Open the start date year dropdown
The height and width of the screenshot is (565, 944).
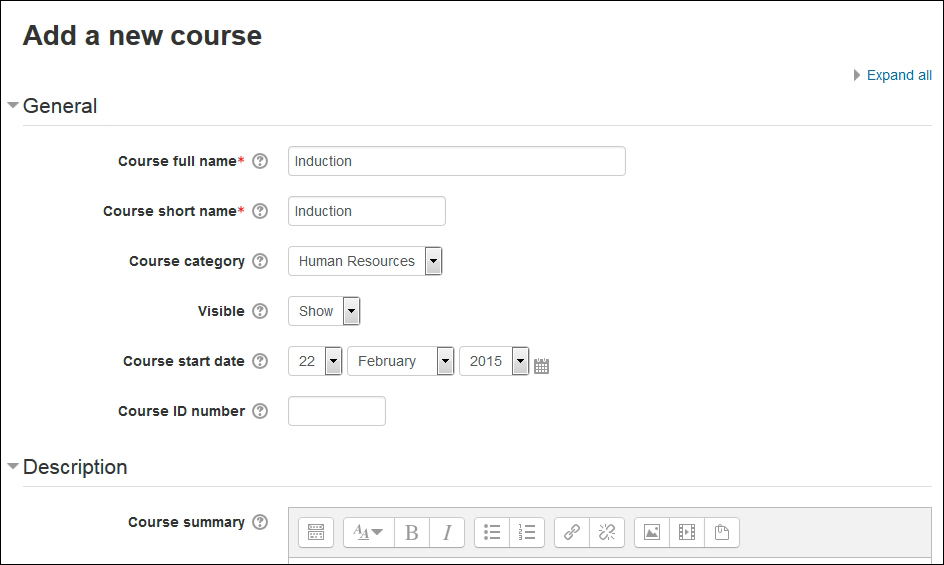pyautogui.click(x=494, y=361)
